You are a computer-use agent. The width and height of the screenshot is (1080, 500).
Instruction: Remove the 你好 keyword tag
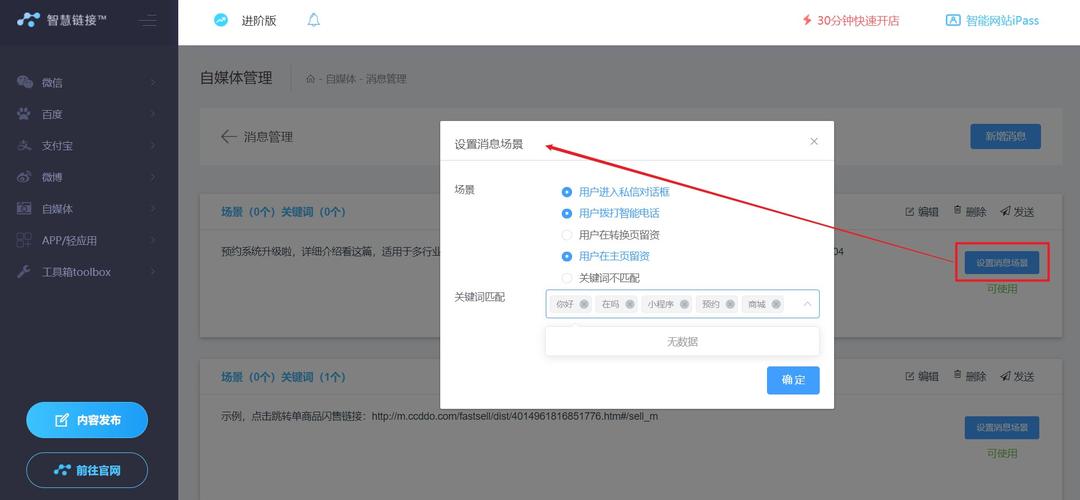click(584, 304)
